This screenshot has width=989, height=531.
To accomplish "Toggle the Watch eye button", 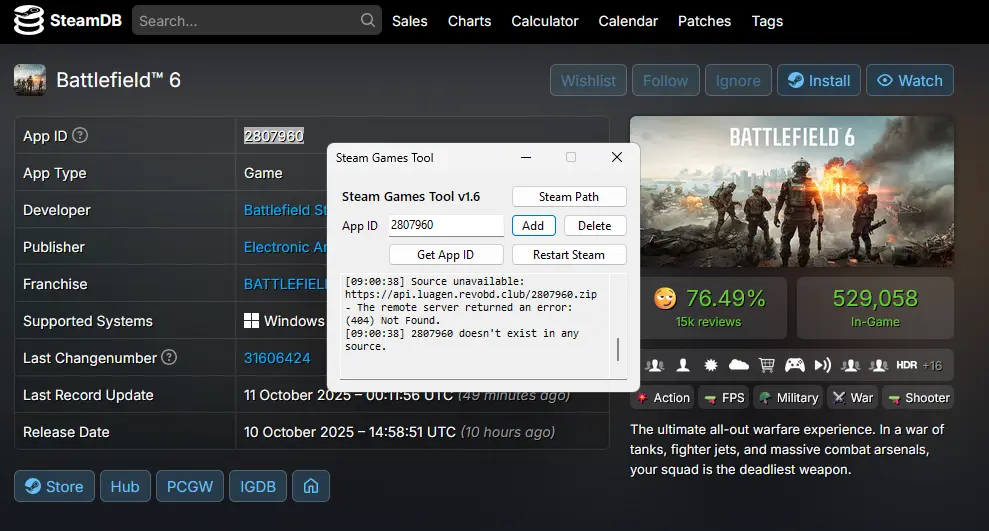I will 910,80.
